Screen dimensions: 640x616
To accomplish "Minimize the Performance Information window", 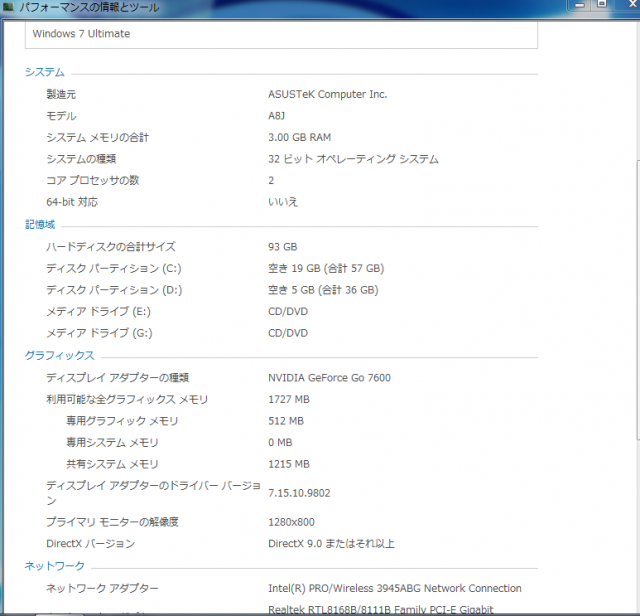I will [x=580, y=5].
